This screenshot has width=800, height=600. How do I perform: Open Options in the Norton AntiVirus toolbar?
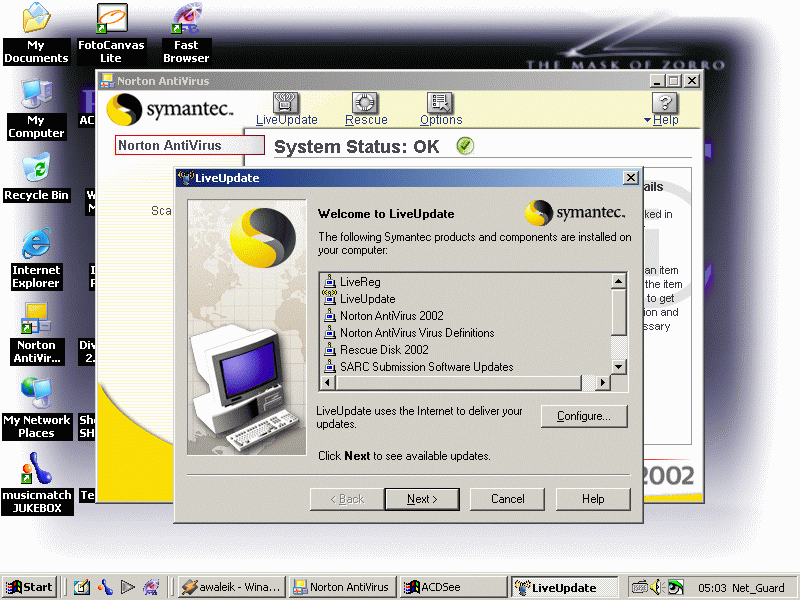[441, 109]
